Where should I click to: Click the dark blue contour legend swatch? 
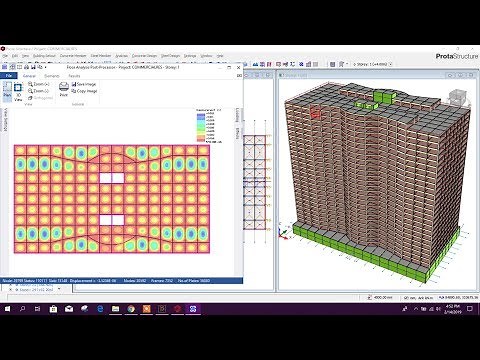pyautogui.click(x=201, y=116)
